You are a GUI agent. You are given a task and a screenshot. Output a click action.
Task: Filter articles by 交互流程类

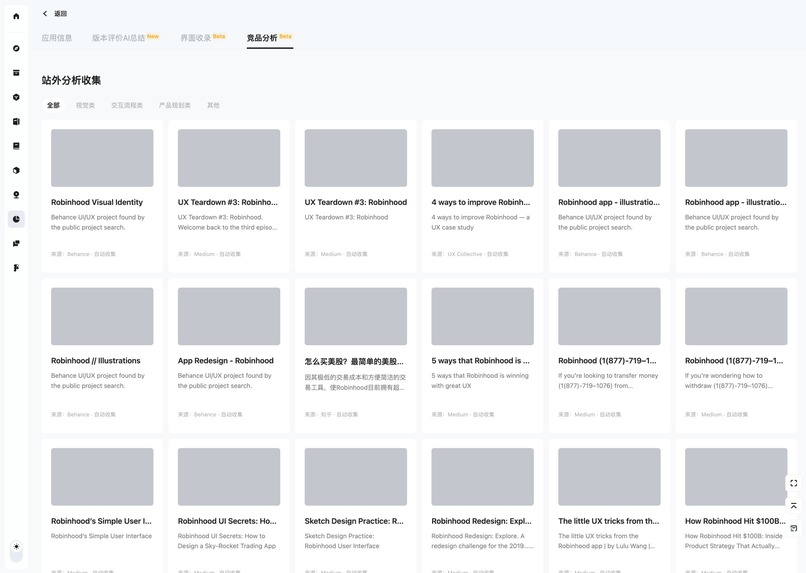127,105
